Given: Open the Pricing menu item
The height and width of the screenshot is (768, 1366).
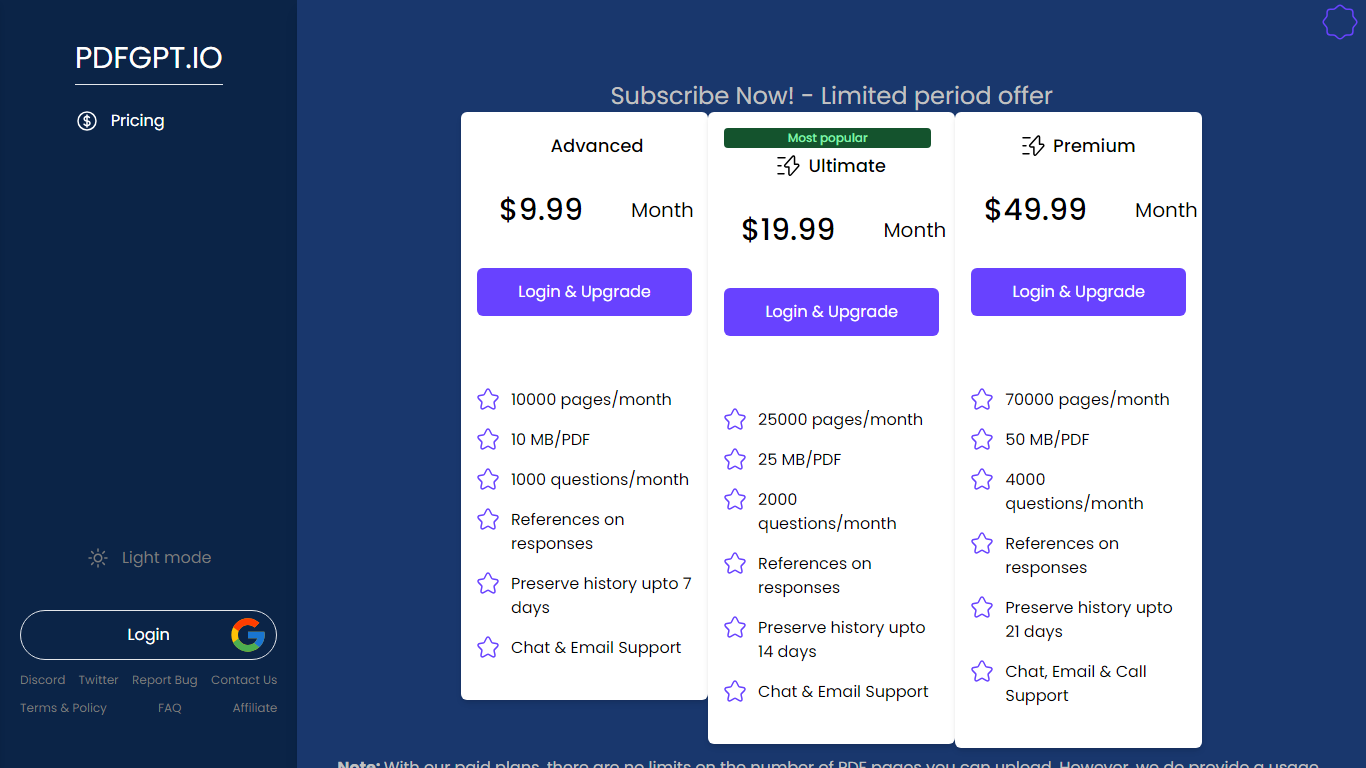Looking at the screenshot, I should [x=137, y=121].
